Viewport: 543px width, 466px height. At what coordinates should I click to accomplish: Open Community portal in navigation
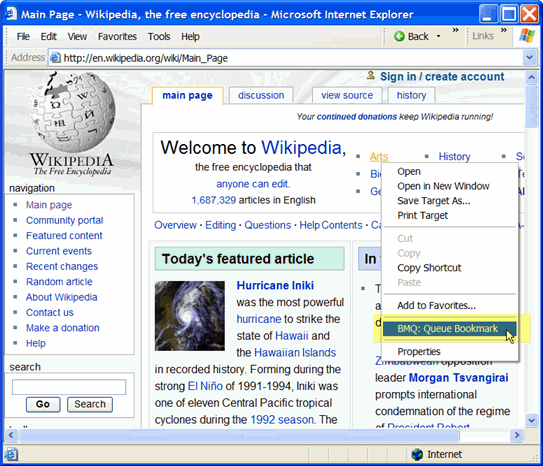pos(64,220)
